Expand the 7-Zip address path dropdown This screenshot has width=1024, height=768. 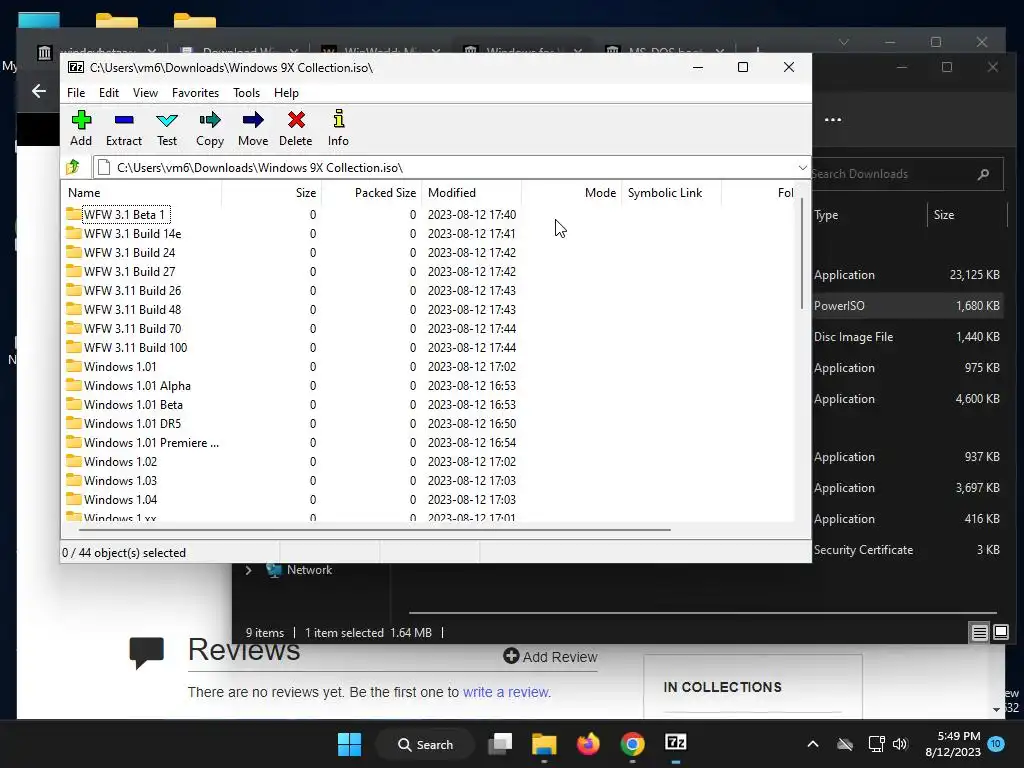pyautogui.click(x=802, y=168)
